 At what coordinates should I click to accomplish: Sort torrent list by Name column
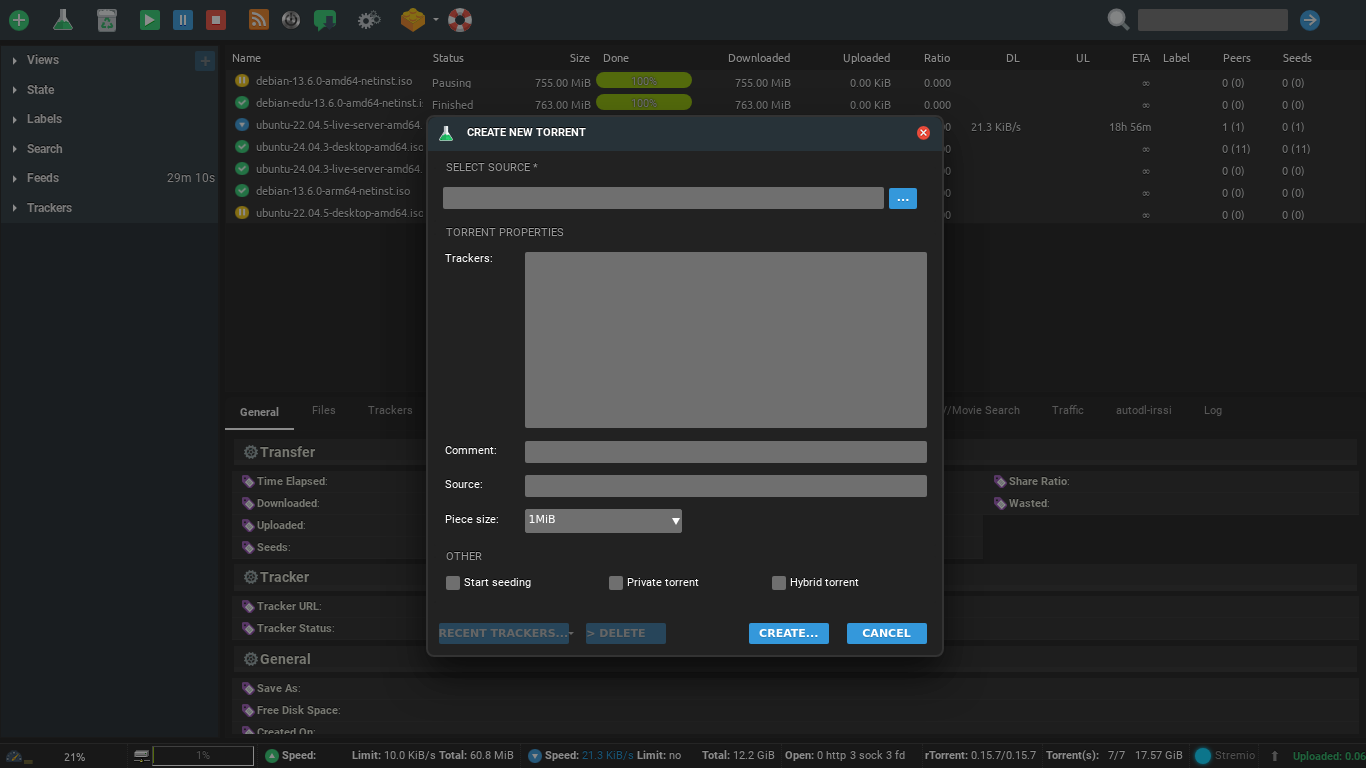click(246, 58)
